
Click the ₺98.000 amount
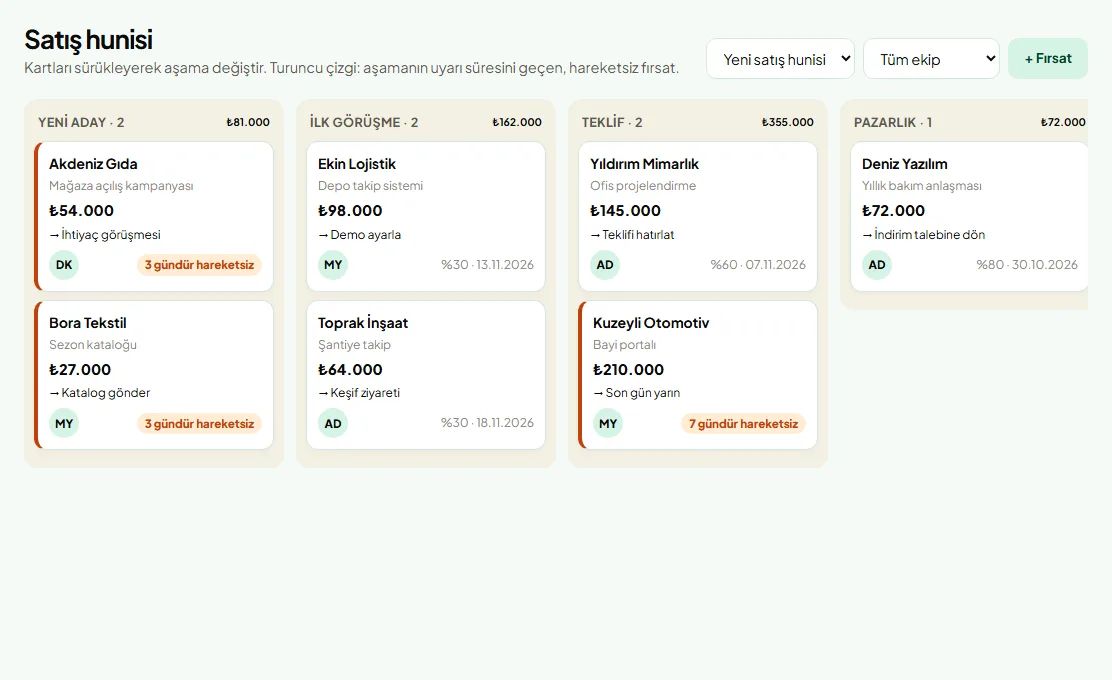tap(350, 211)
